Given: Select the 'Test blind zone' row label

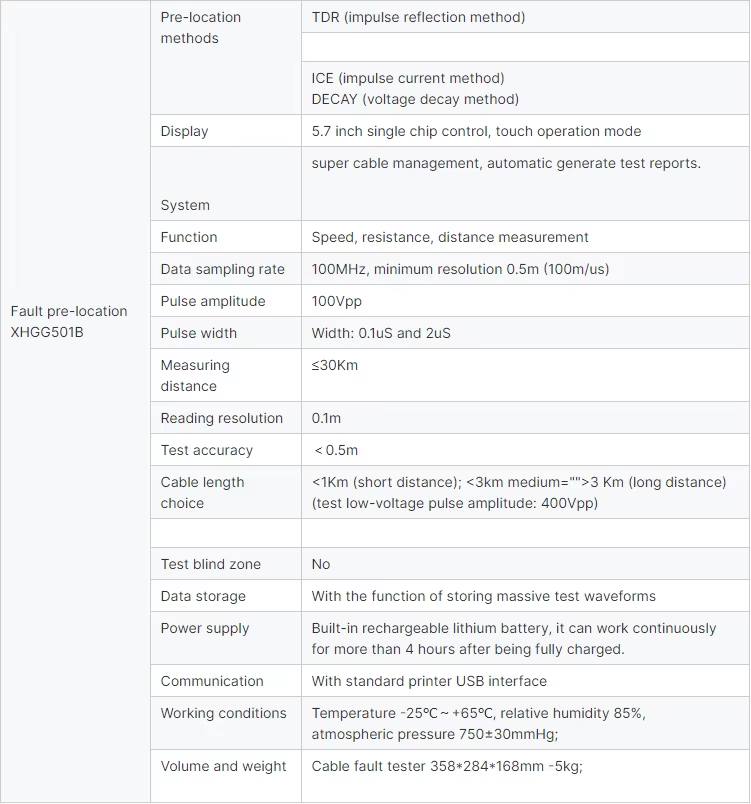Looking at the screenshot, I should [211, 564].
